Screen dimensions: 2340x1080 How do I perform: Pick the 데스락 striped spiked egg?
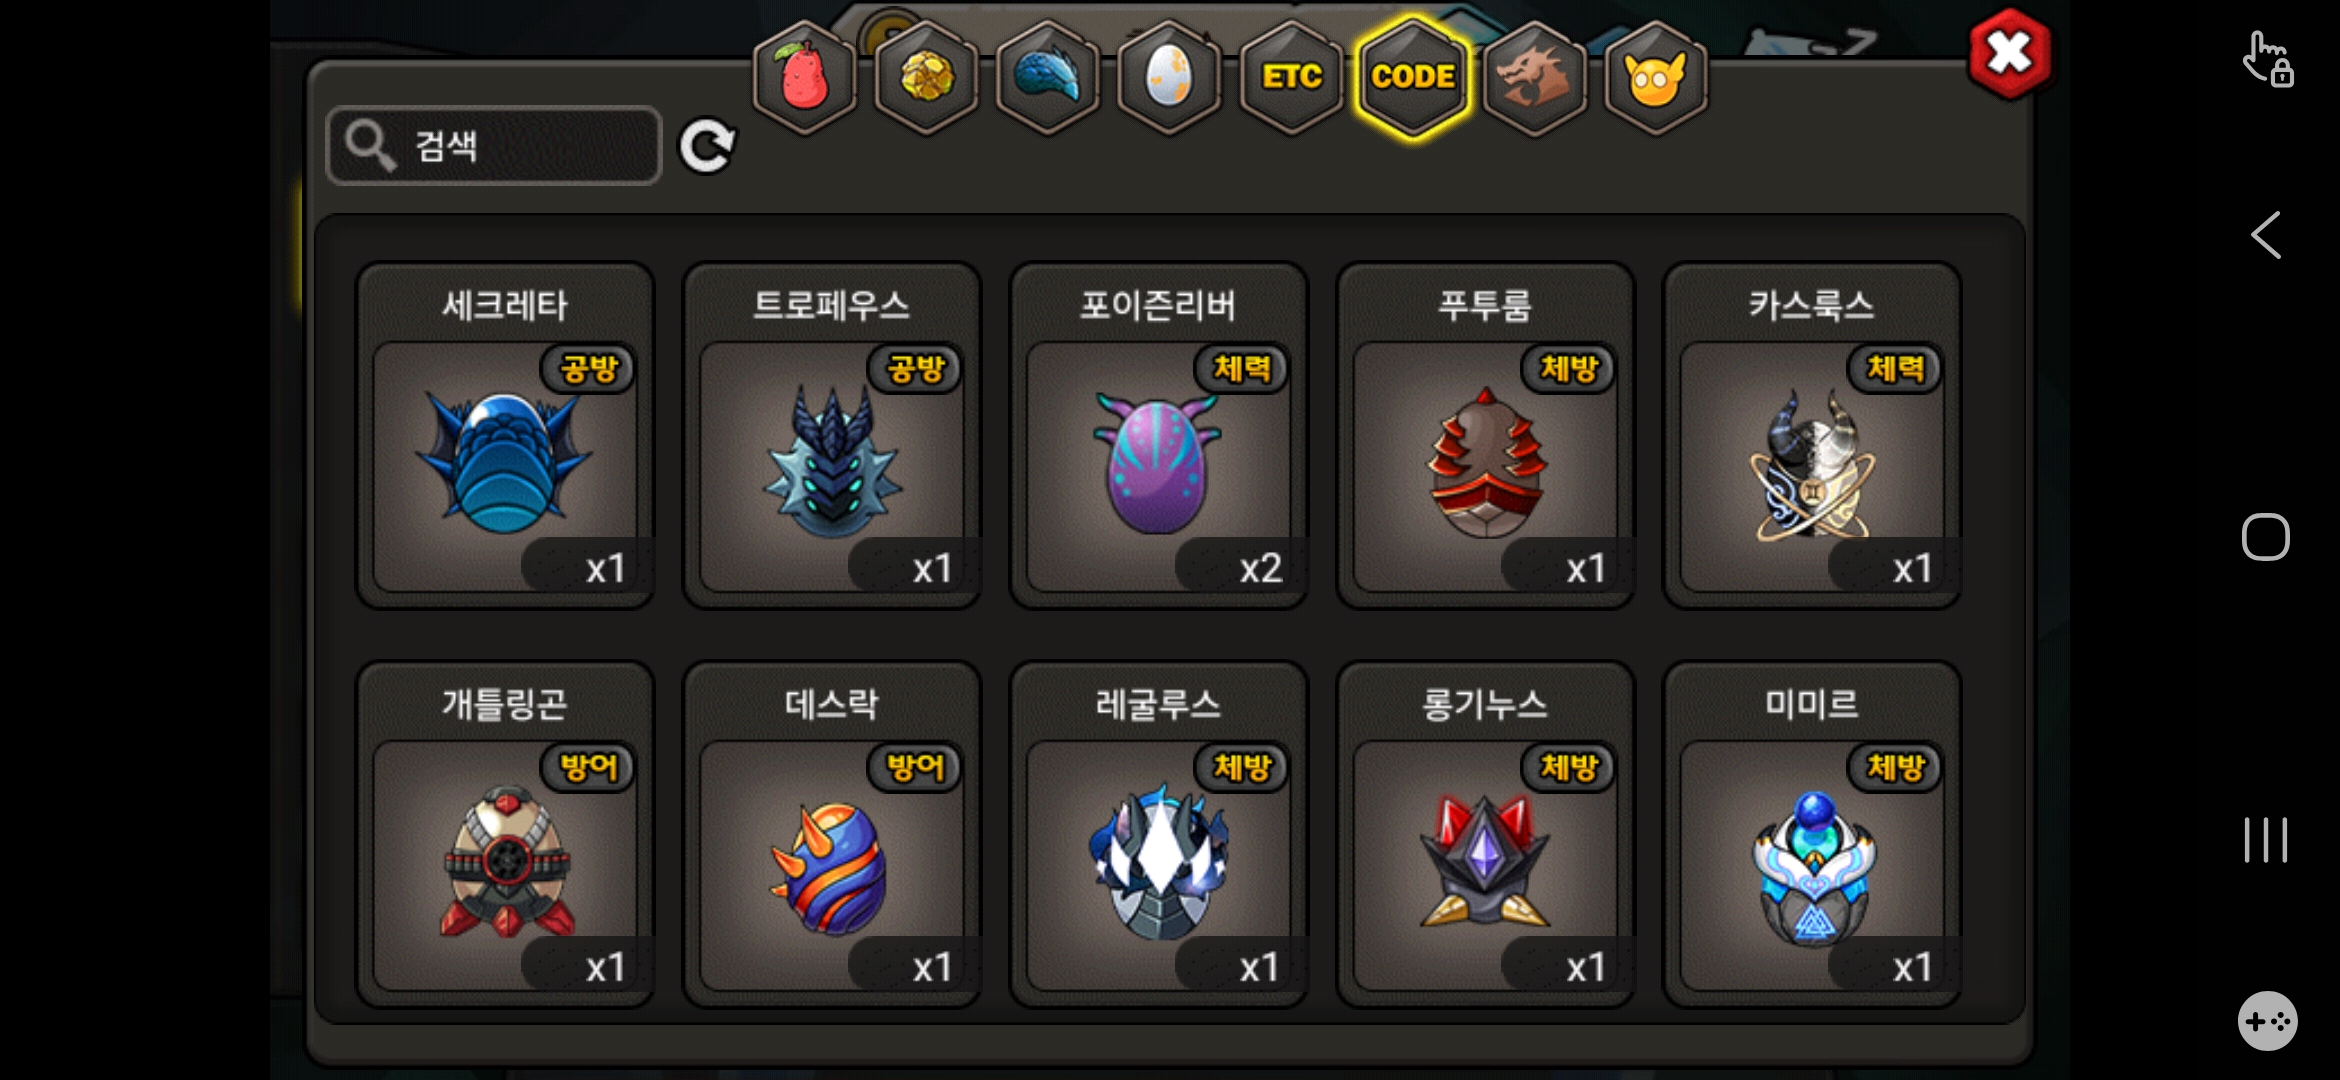(832, 834)
